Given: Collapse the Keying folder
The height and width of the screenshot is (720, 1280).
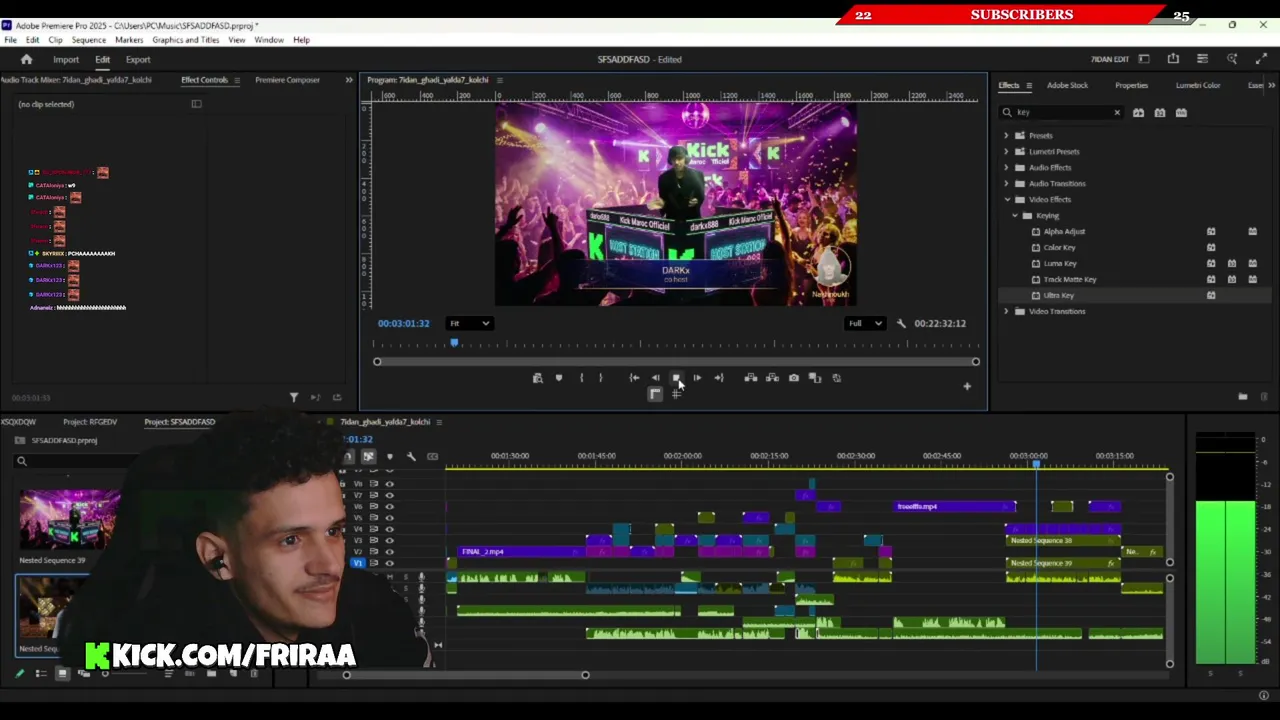Looking at the screenshot, I should point(1015,216).
